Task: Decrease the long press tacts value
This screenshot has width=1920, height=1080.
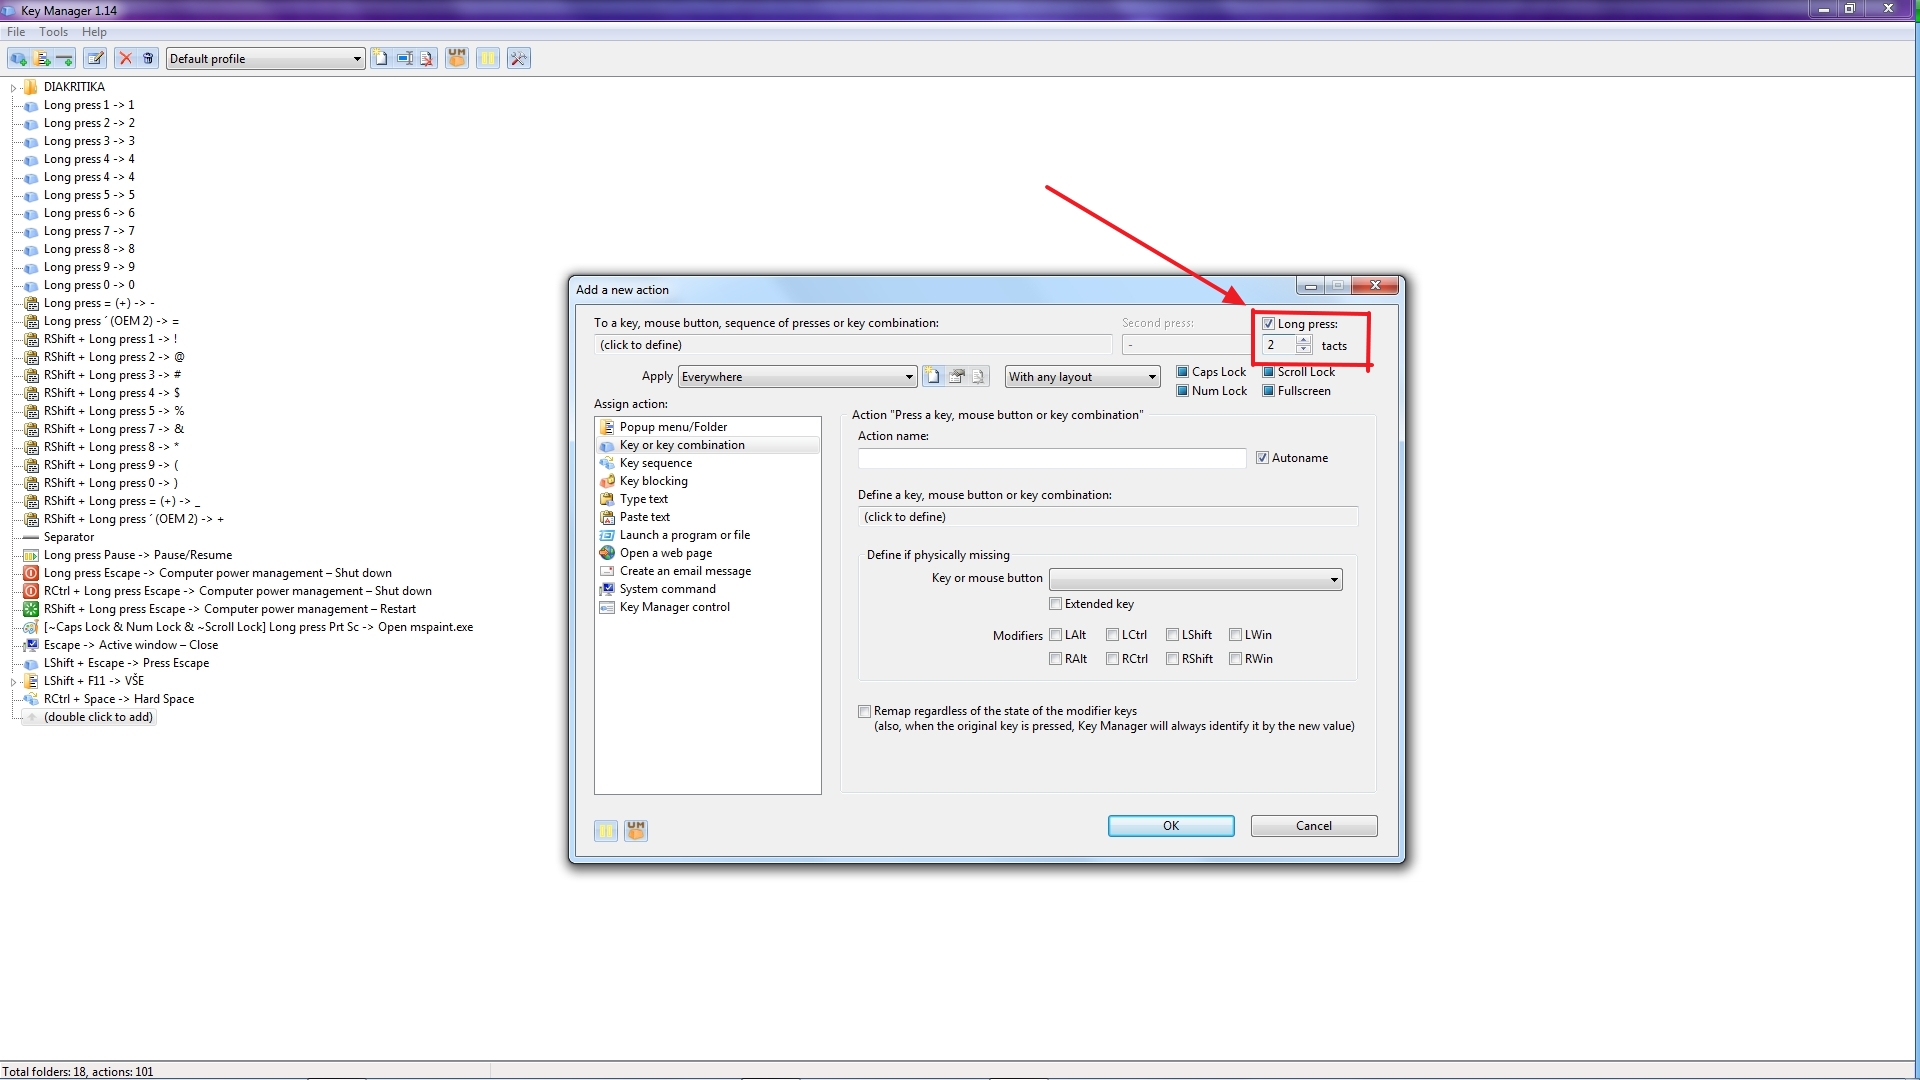Action: [1304, 349]
